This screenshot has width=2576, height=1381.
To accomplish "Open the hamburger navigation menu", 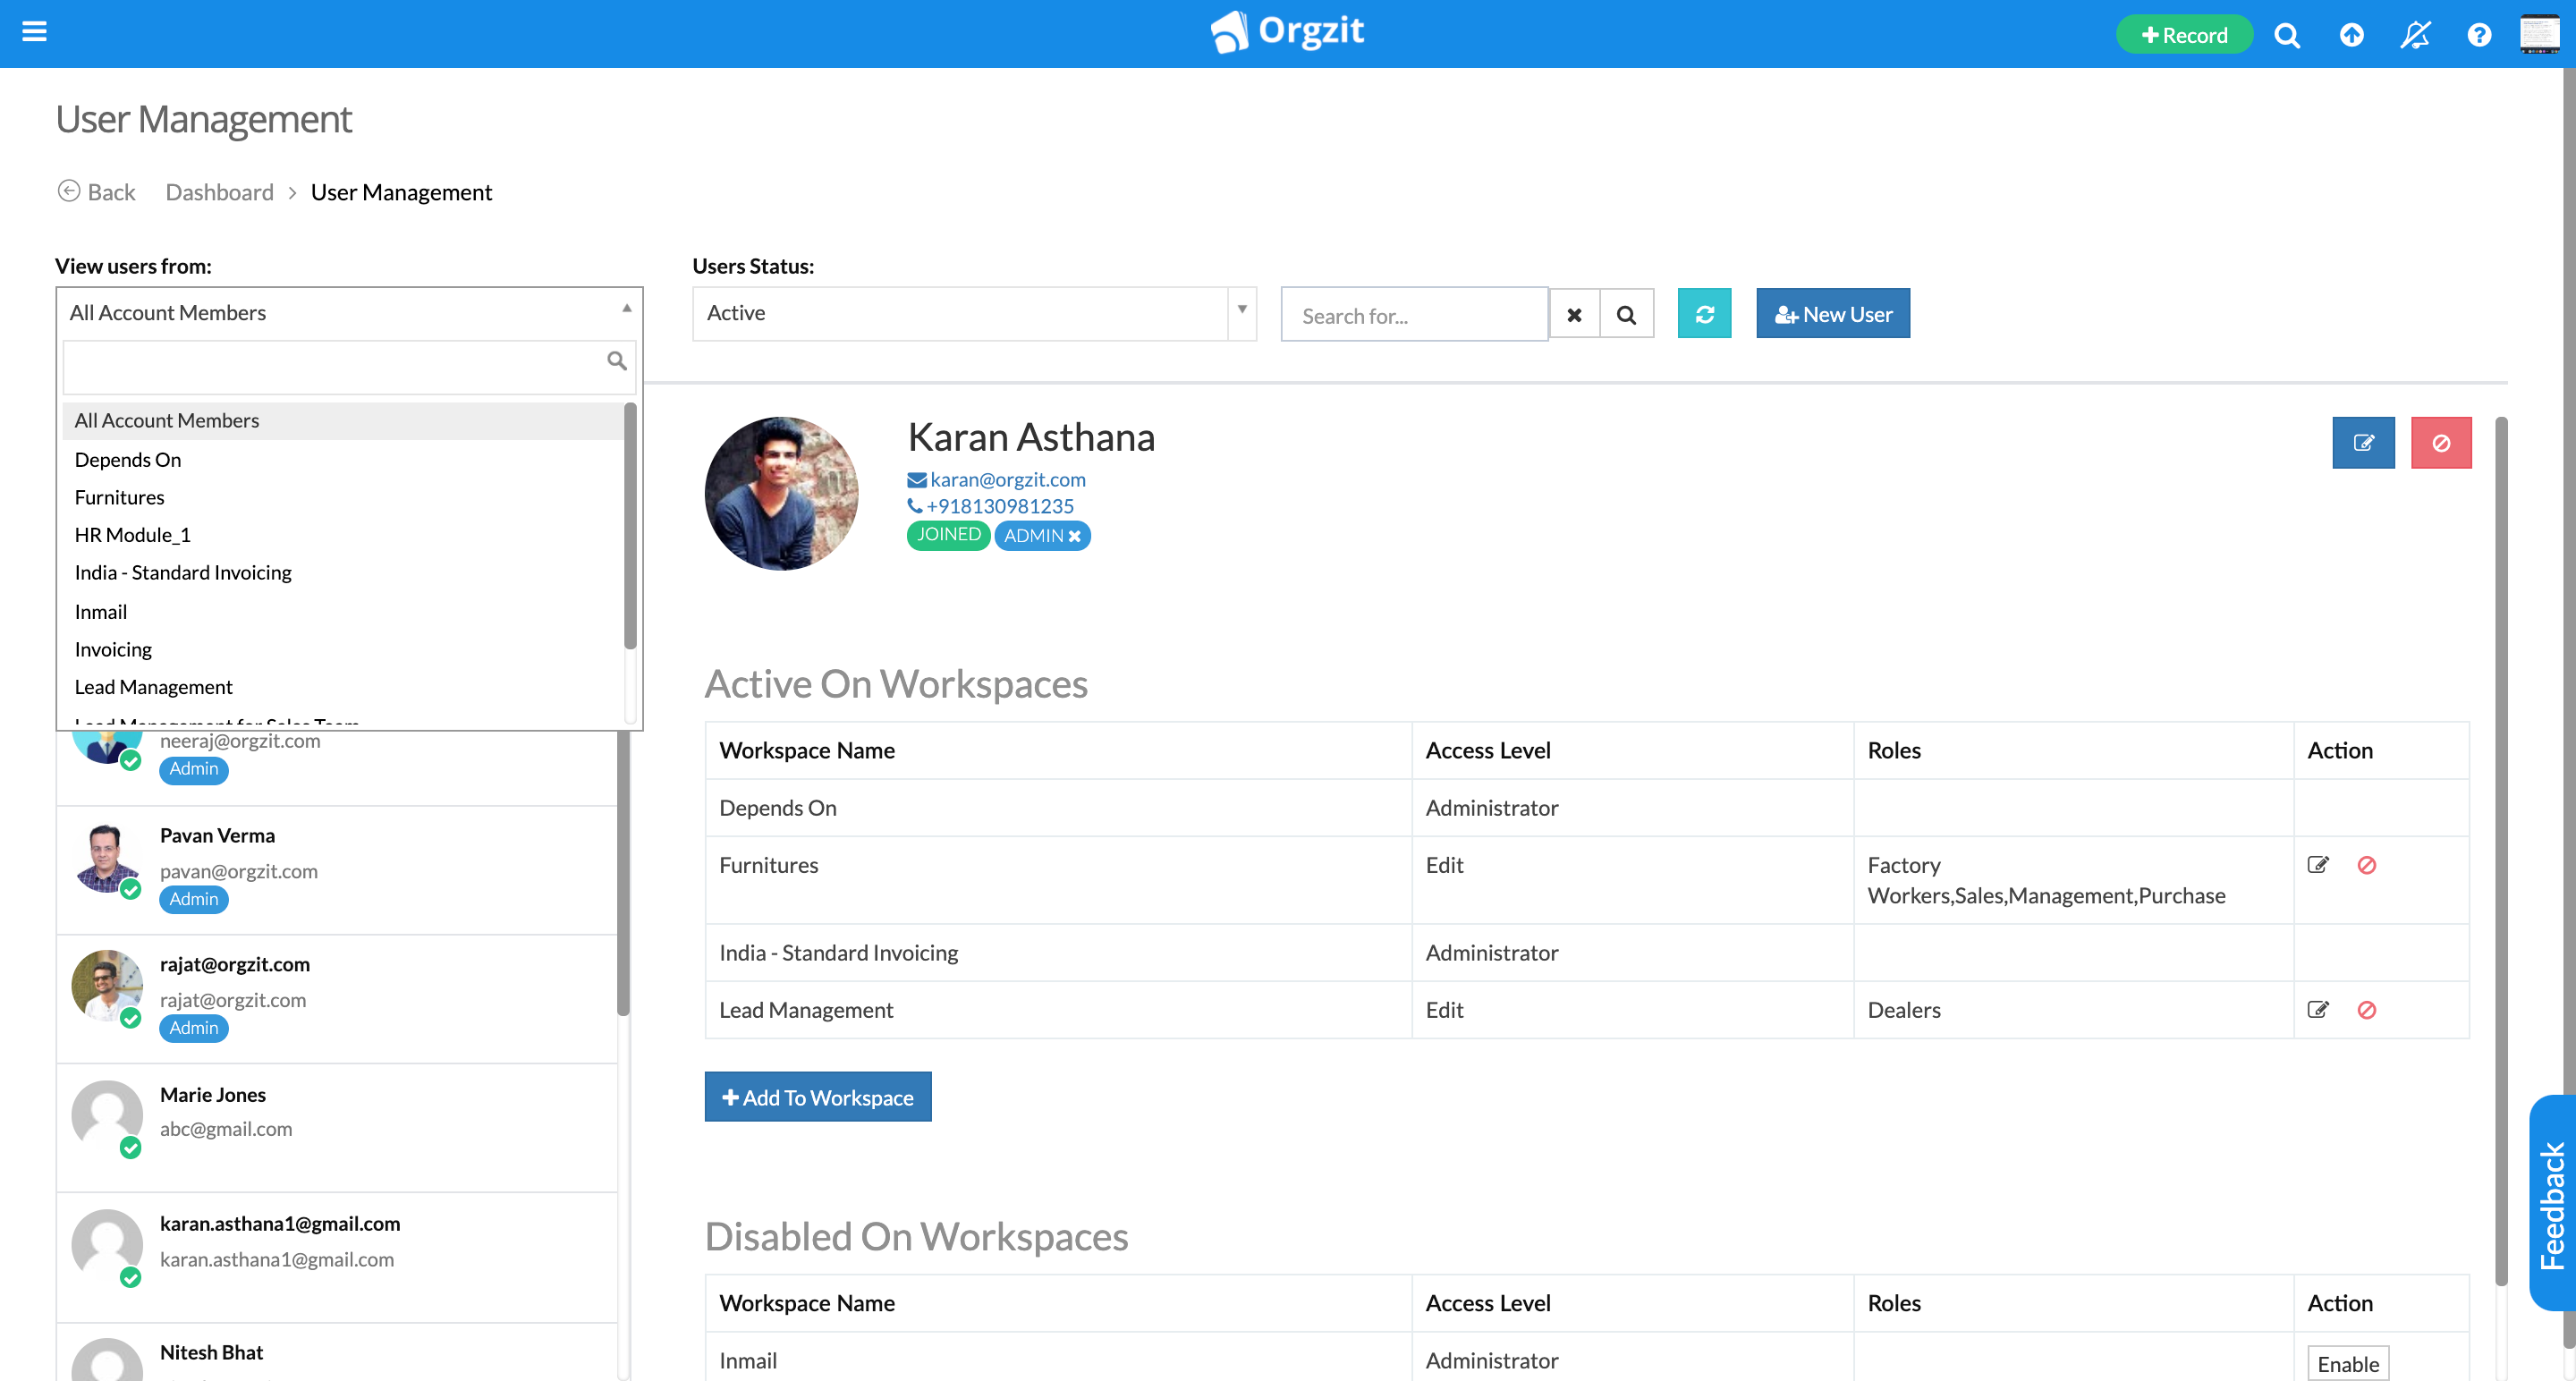I will tap(34, 32).
